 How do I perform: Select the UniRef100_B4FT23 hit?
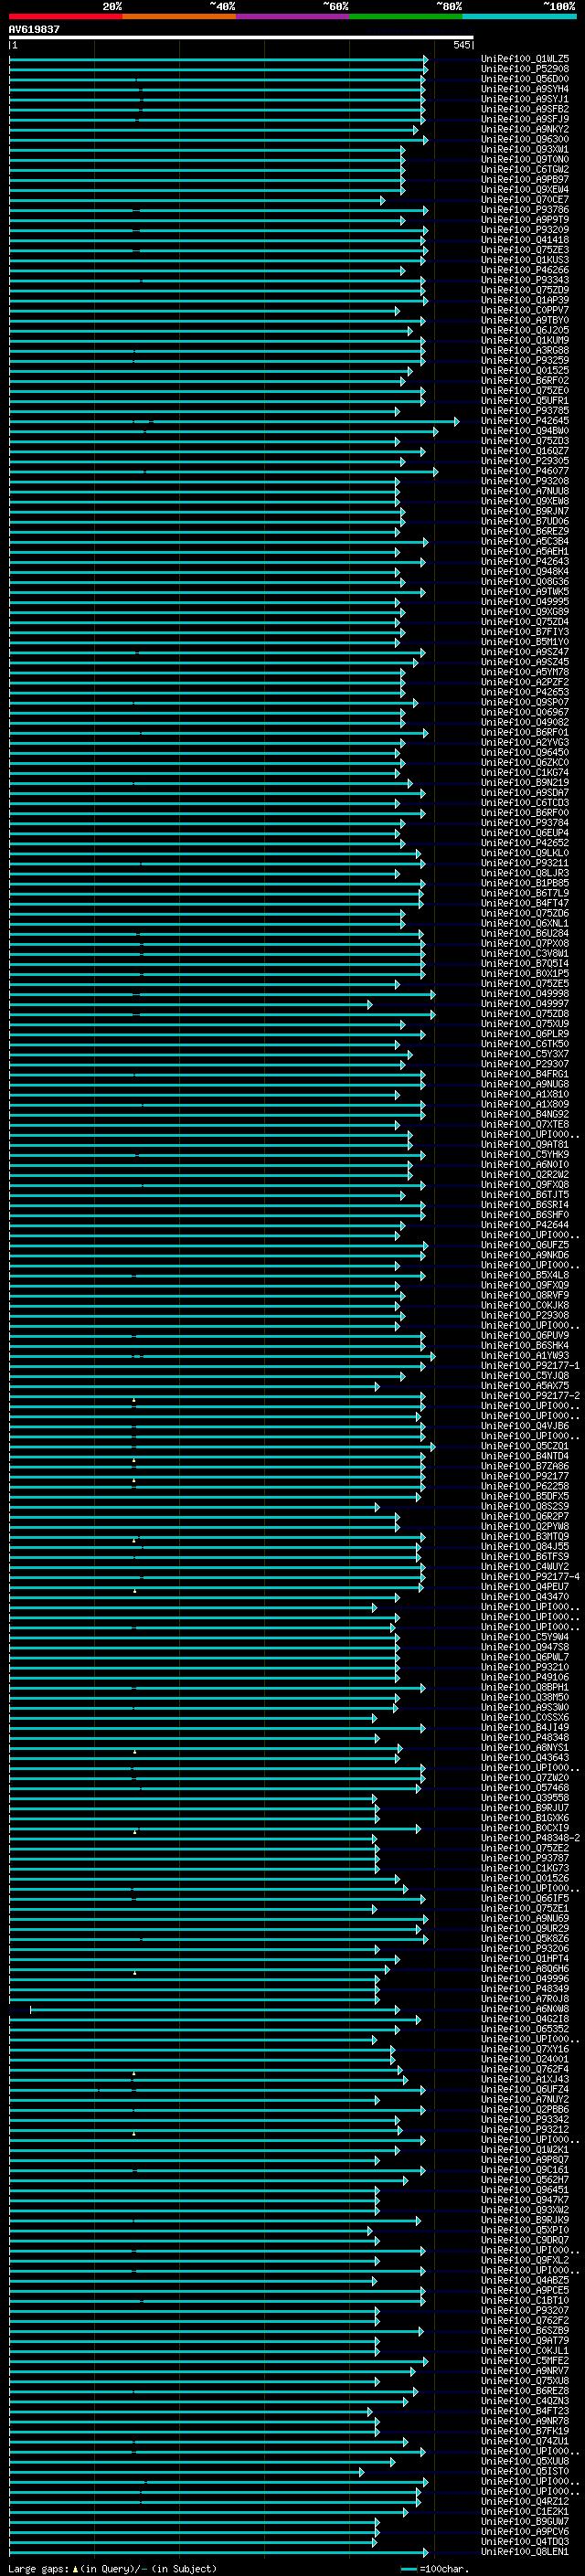pos(525,2411)
